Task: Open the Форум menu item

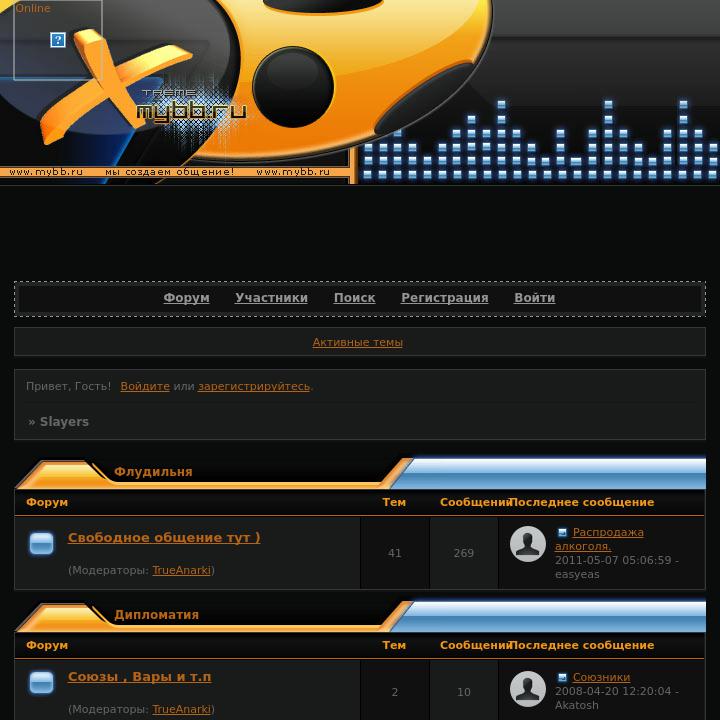Action: coord(186,298)
